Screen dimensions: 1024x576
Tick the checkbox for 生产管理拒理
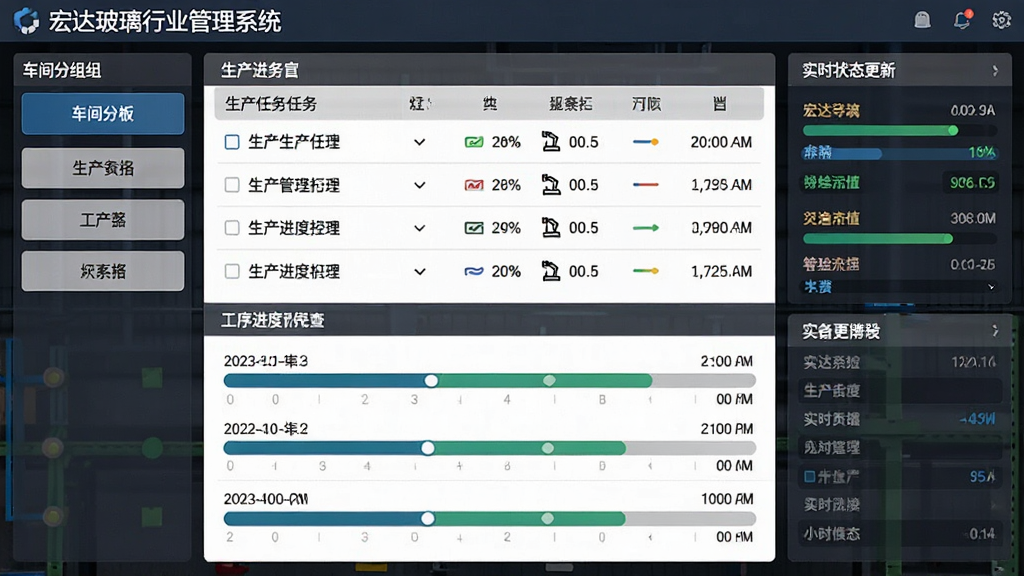(232, 185)
